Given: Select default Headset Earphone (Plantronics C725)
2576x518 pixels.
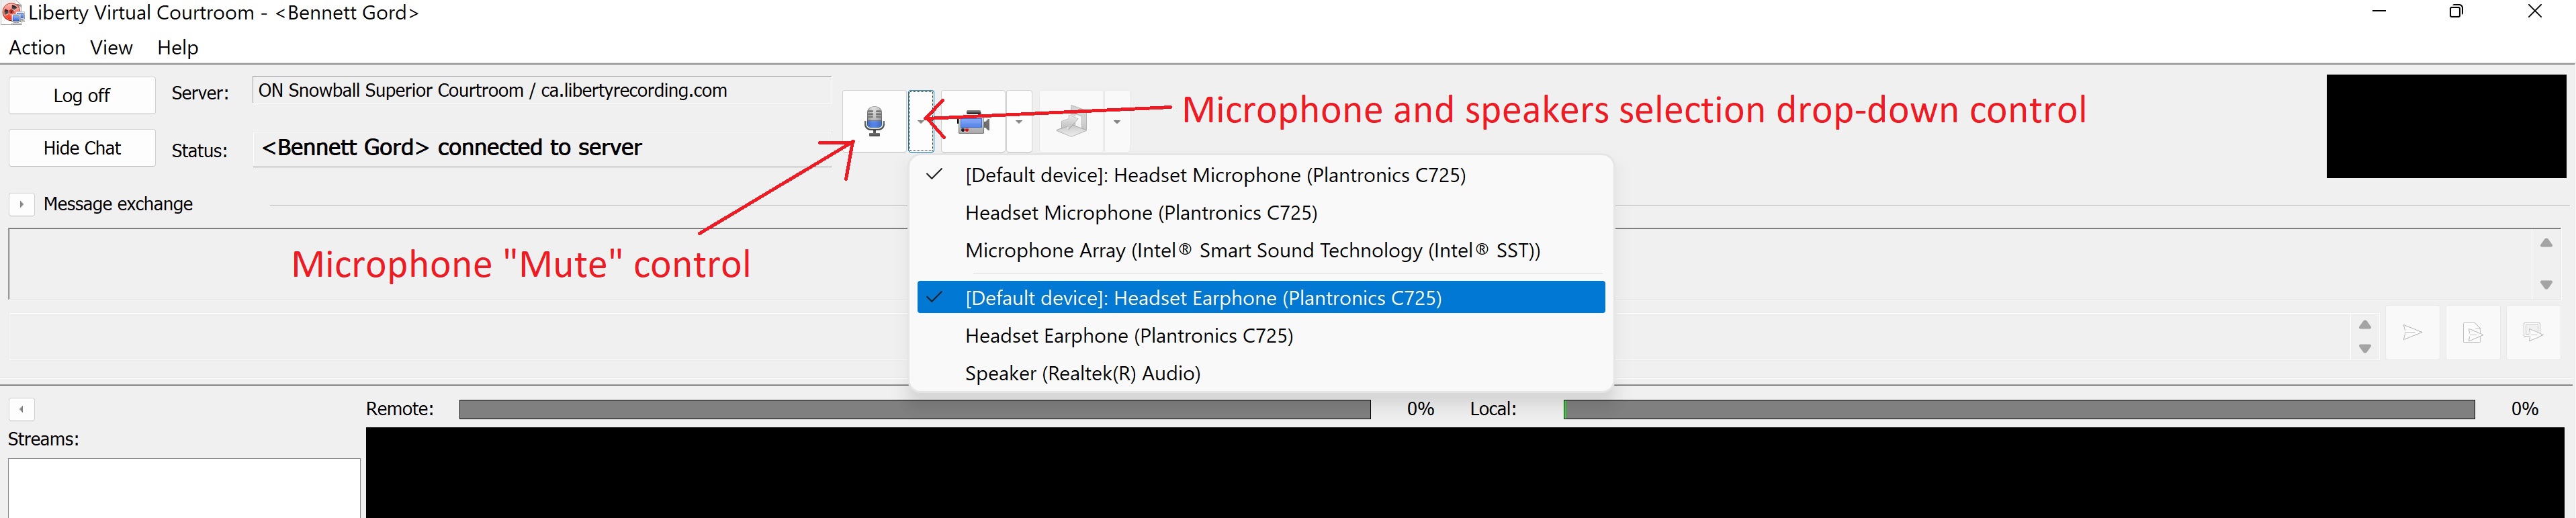Looking at the screenshot, I should click(x=1202, y=298).
